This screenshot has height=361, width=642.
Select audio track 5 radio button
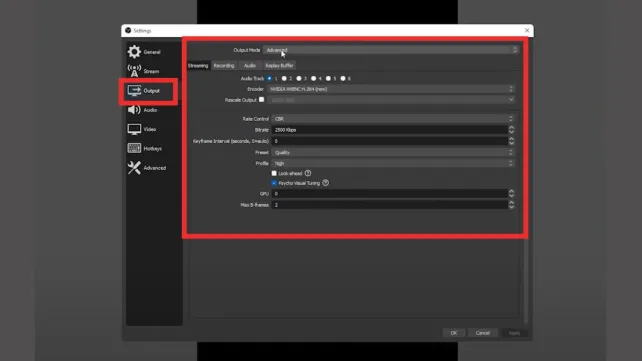pos(328,78)
